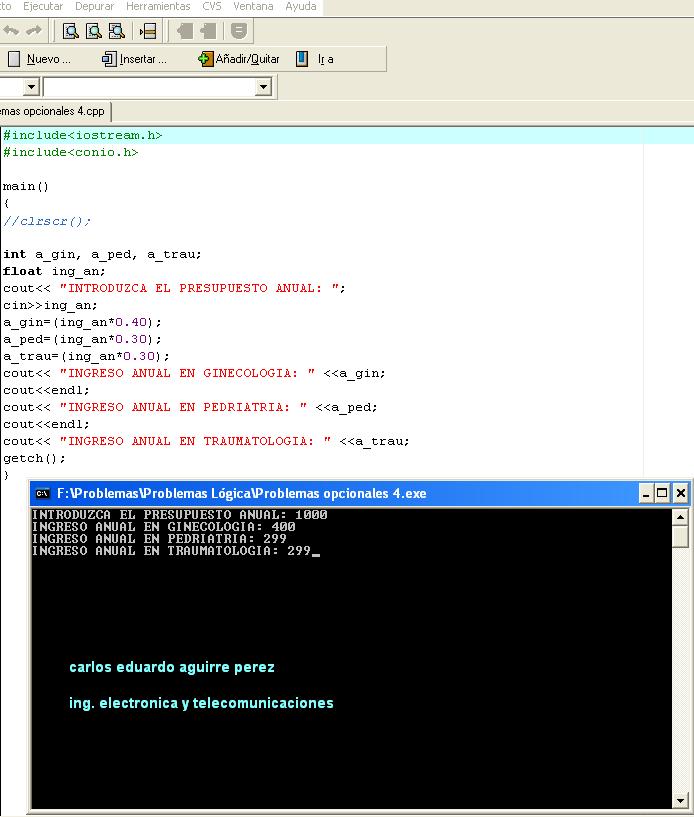Screen dimensions: 694x817
Task: Click the cin>>ing_an; line
Action: coord(50,305)
